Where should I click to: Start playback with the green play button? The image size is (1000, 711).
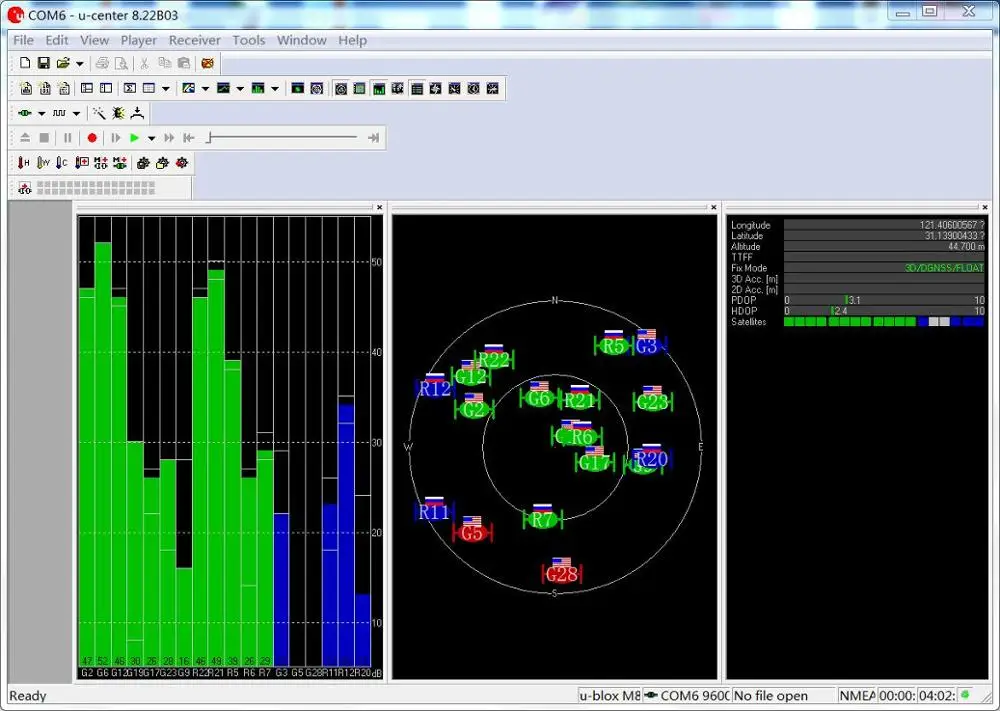coord(134,138)
